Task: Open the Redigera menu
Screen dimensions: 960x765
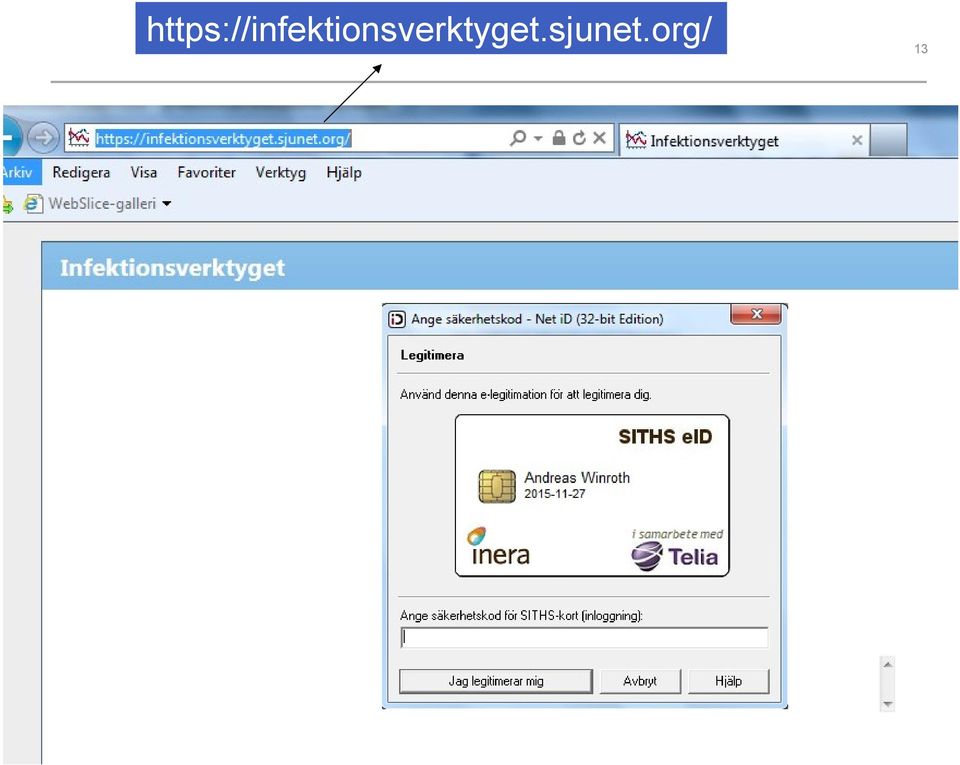Action: (81, 173)
